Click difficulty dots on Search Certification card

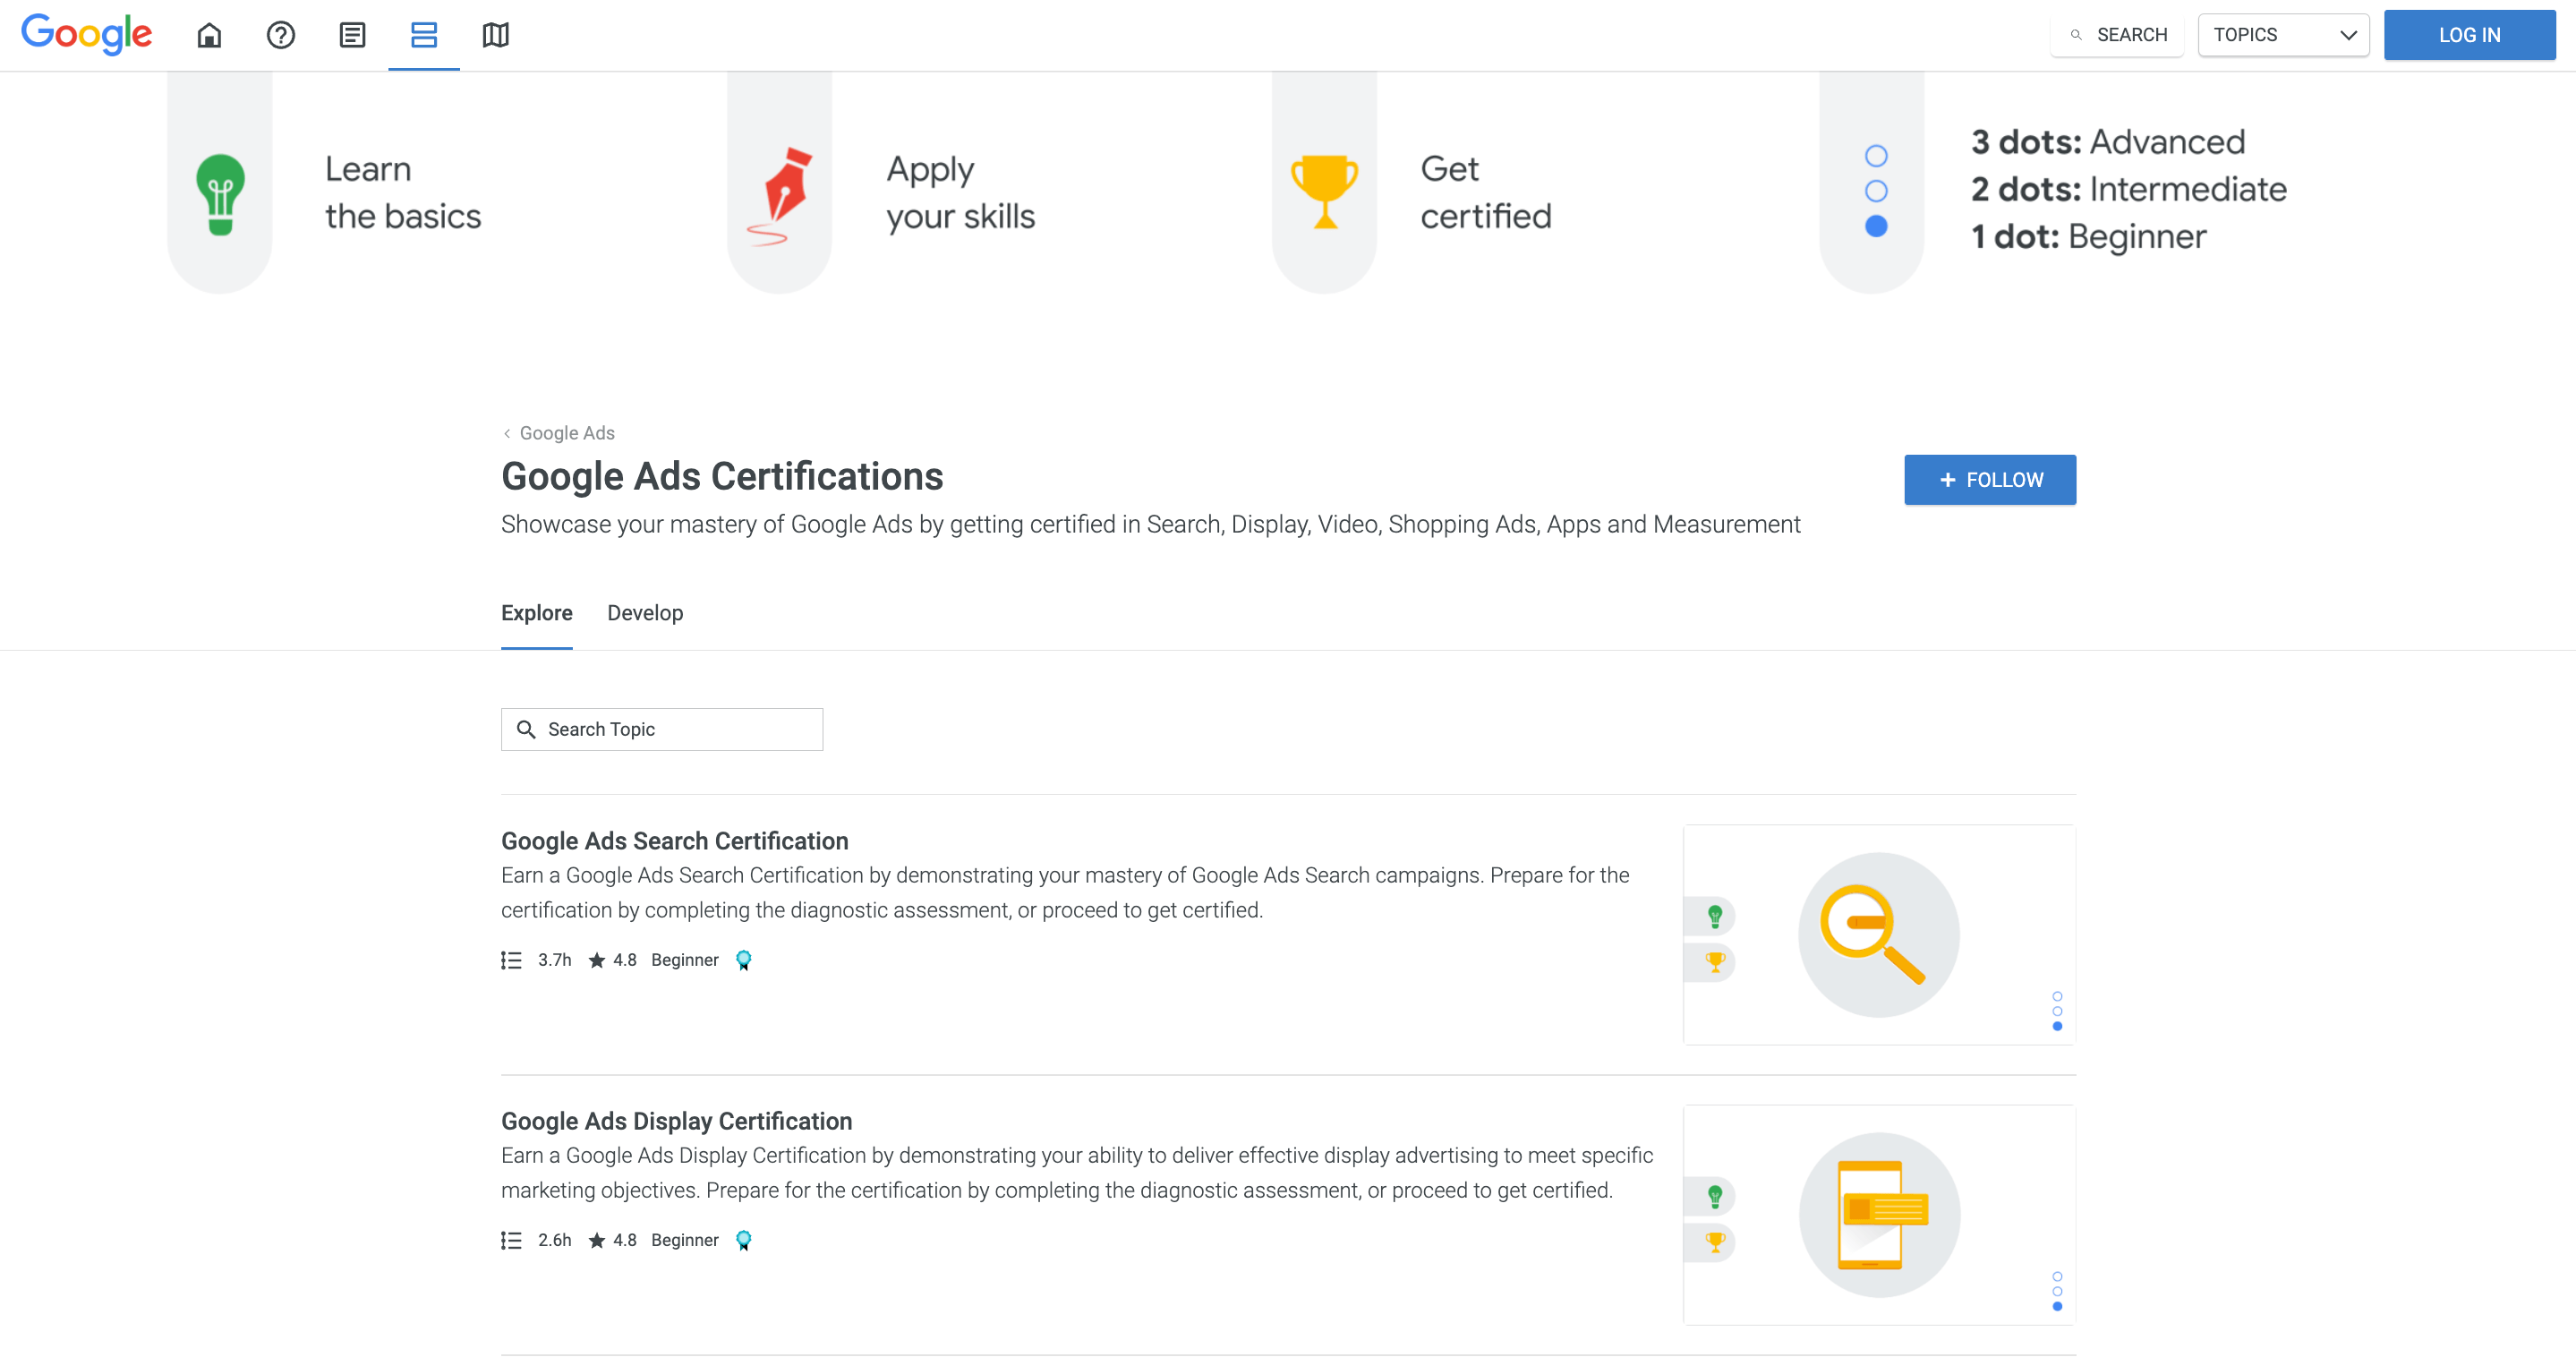point(2057,1011)
